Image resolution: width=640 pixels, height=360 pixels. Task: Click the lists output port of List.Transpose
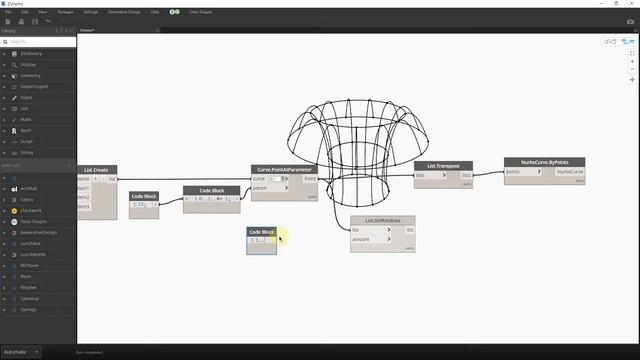(467, 175)
